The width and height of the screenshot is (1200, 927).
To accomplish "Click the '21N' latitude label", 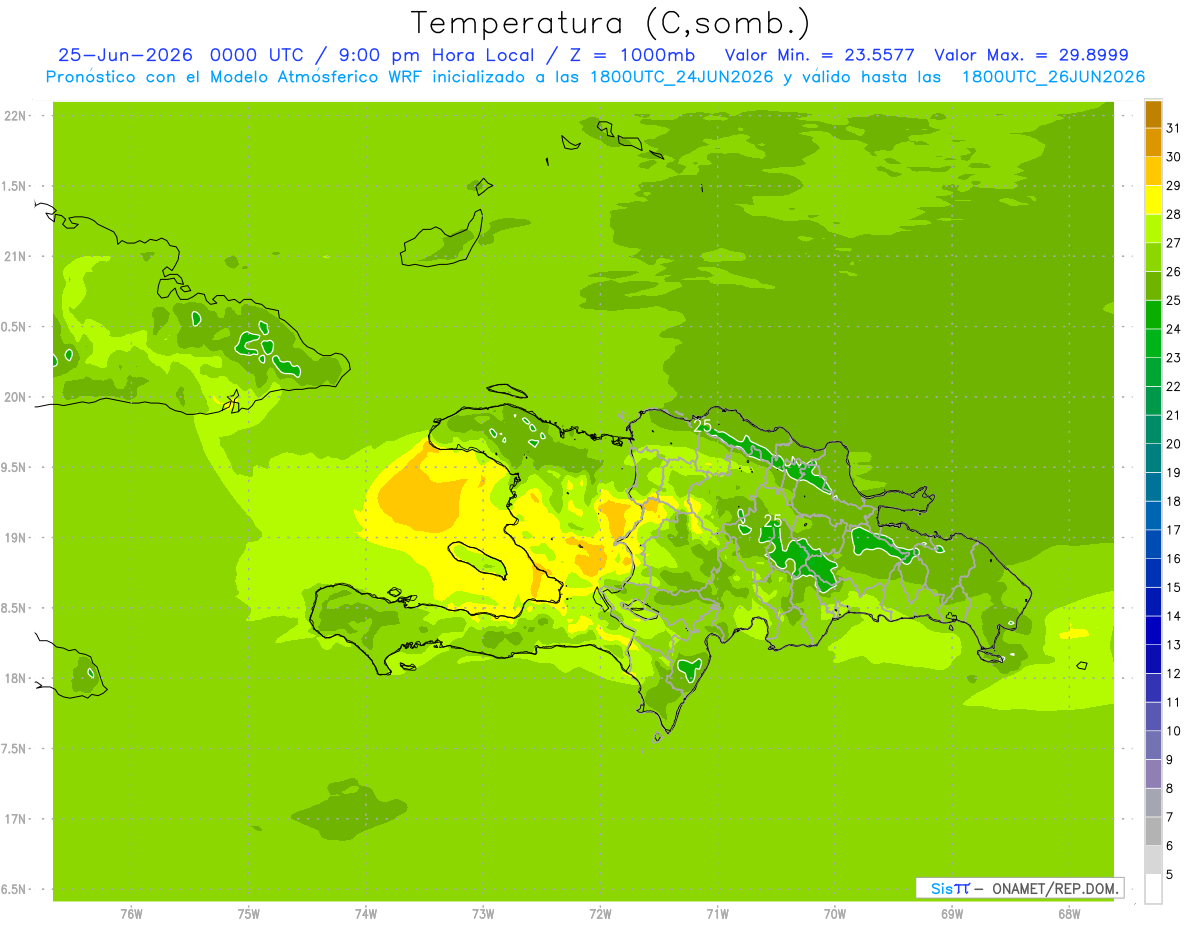I will pyautogui.click(x=17, y=256).
